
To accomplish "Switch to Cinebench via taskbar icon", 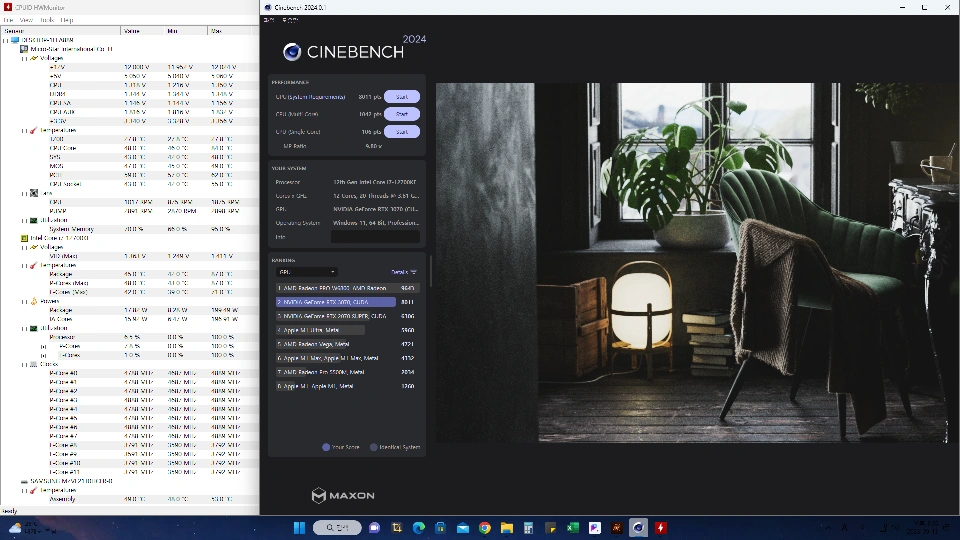I will [639, 528].
